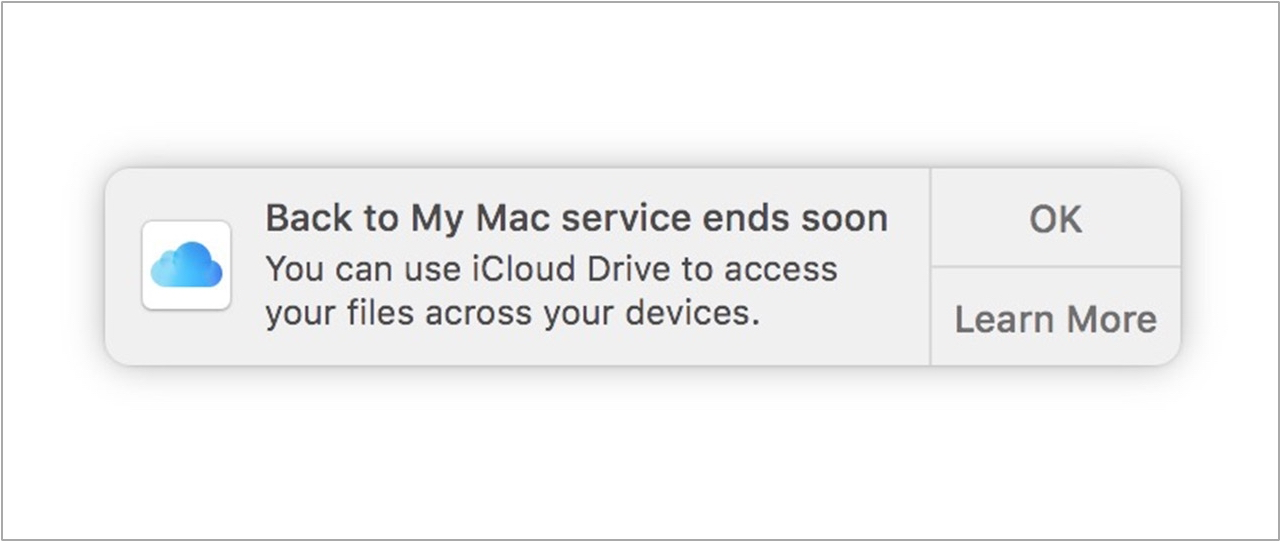Viewport: 1281px width, 541px height.
Task: Get details with the Learn More button
Action: (x=1055, y=319)
